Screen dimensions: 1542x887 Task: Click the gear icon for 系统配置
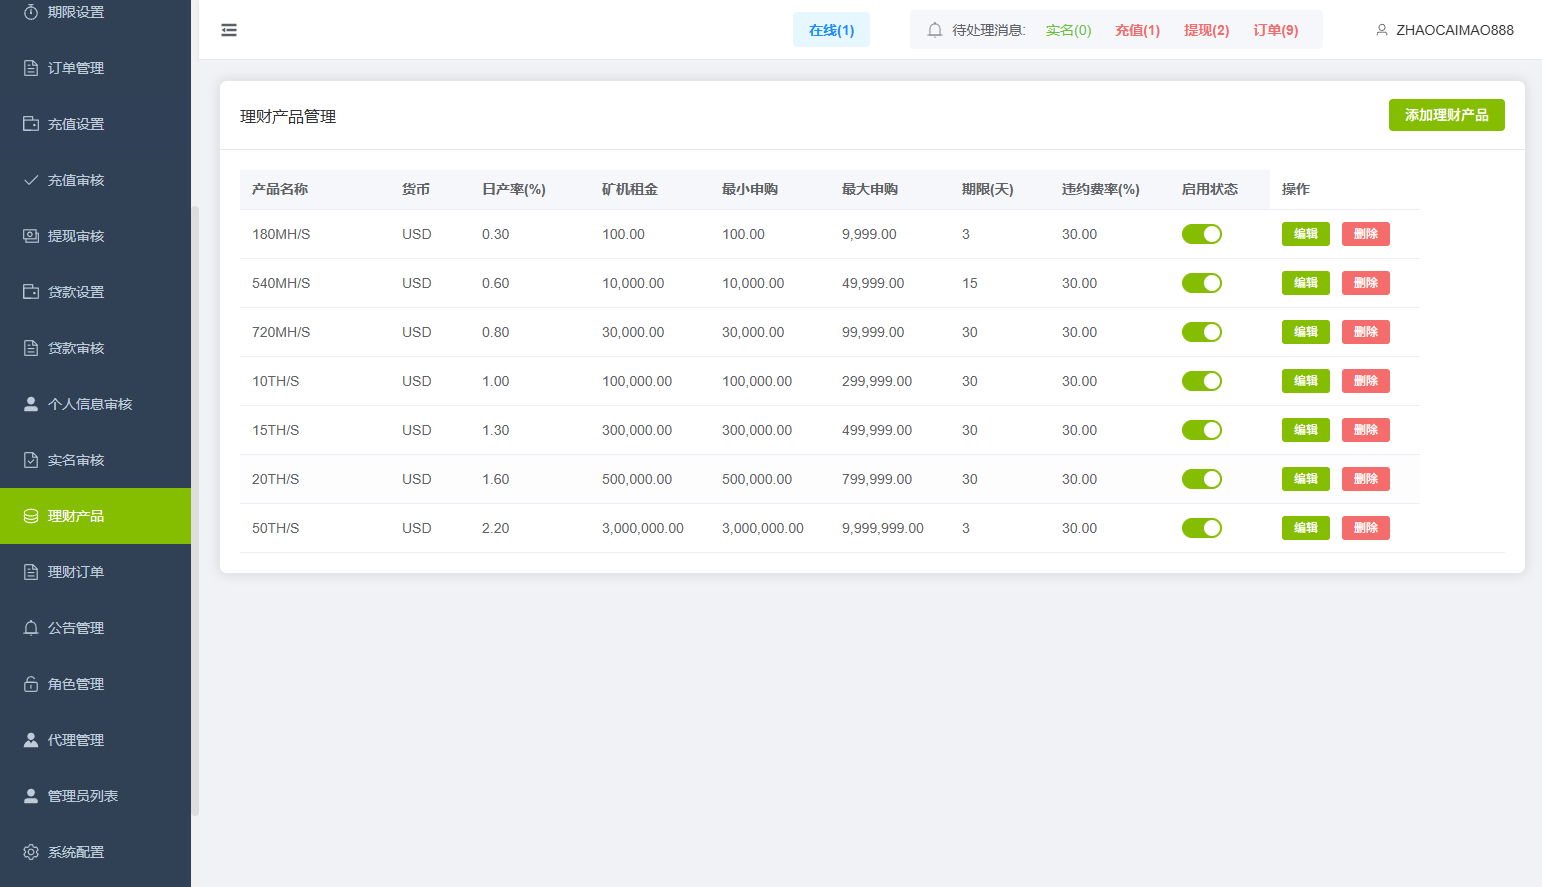tap(31, 852)
